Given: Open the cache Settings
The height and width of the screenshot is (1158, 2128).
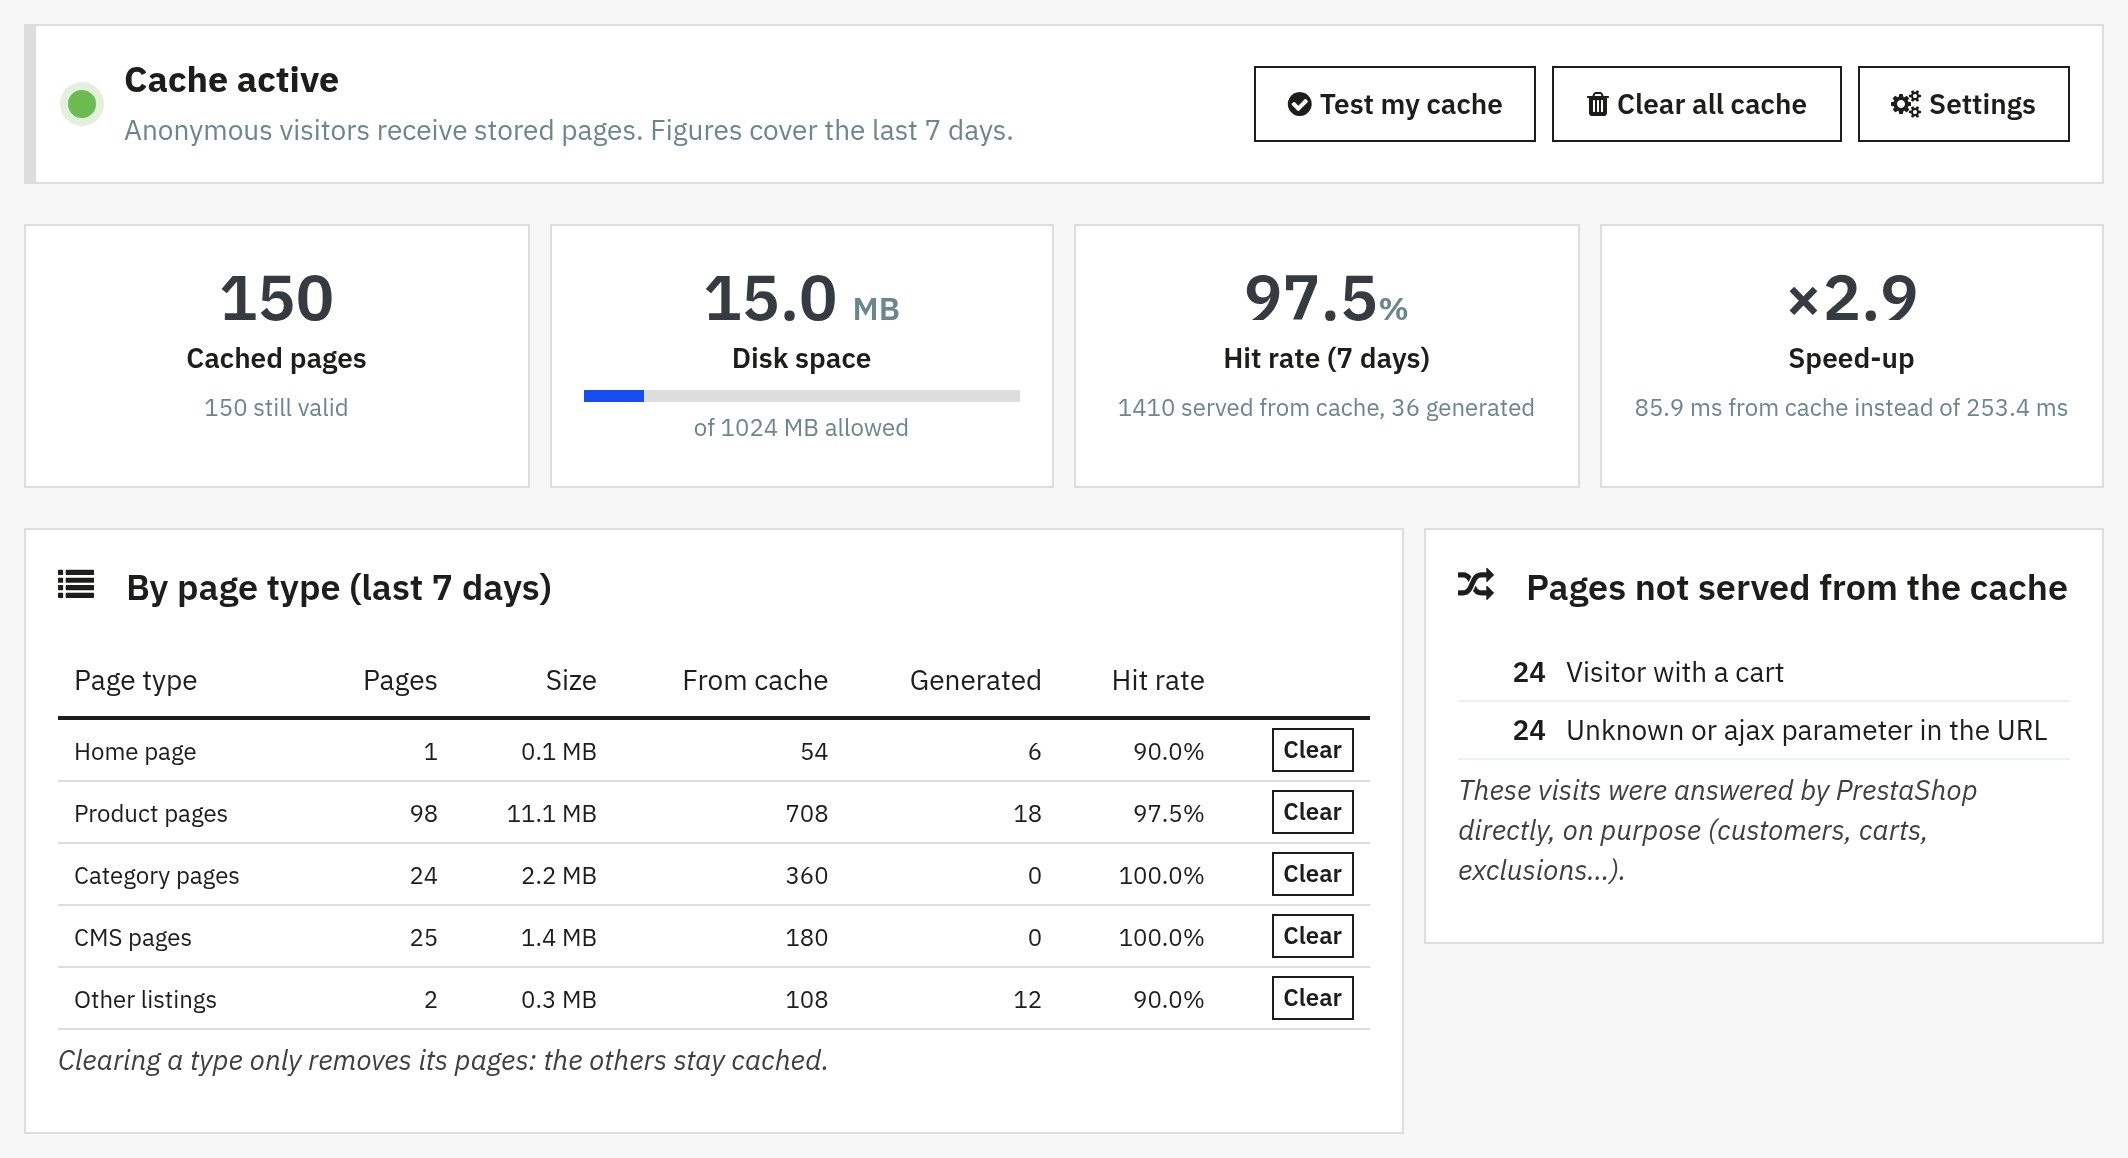Looking at the screenshot, I should [x=1963, y=104].
